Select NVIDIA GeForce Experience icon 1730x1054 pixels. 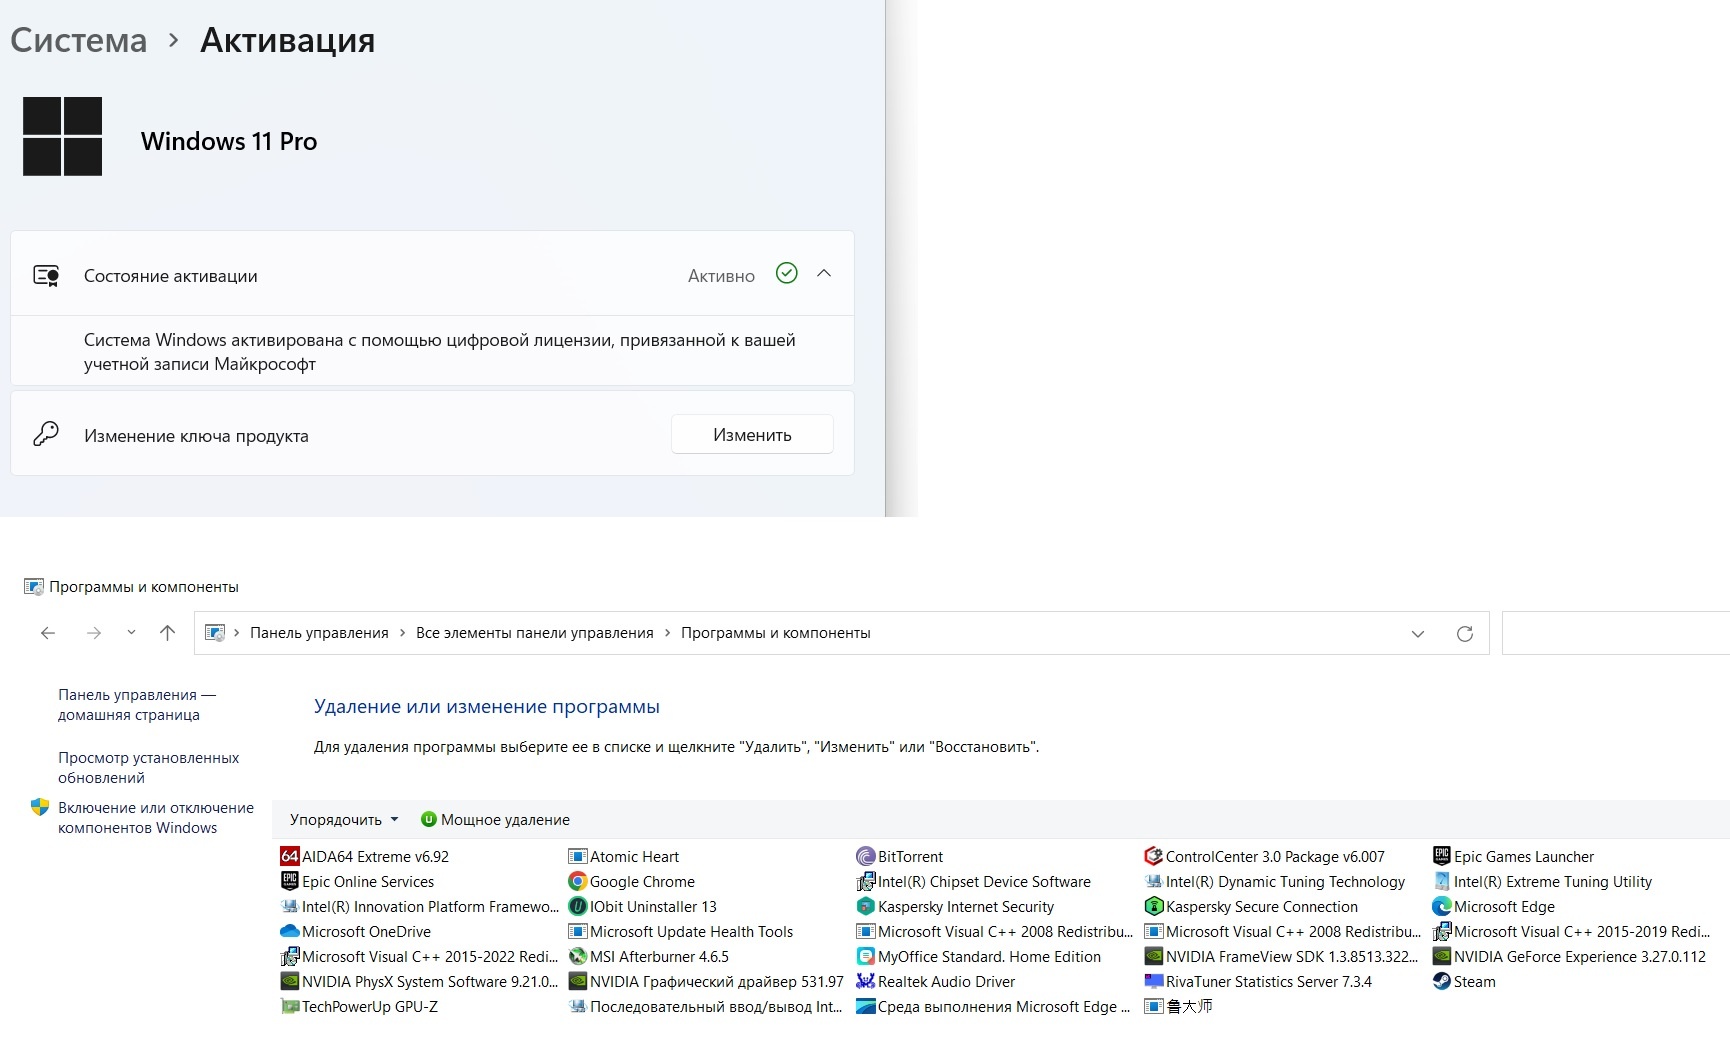coord(1442,956)
